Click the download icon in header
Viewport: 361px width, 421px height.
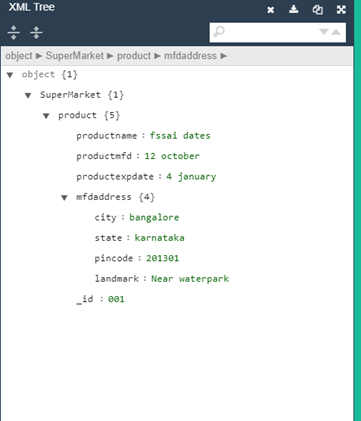pos(293,9)
